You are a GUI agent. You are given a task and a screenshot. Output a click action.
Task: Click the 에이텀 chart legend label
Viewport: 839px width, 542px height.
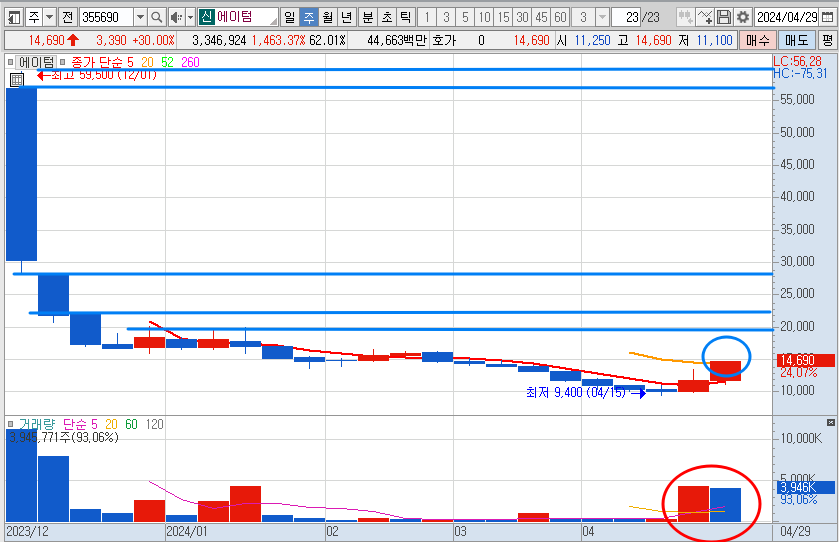(36, 62)
